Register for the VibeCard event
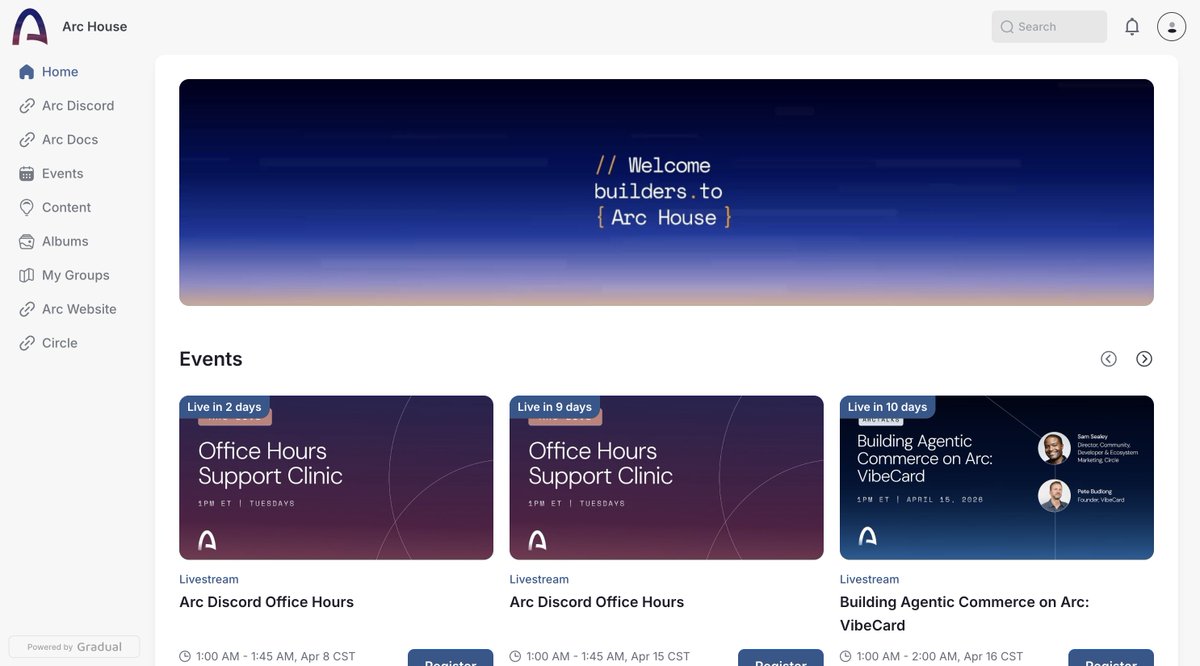 pos(1111,659)
